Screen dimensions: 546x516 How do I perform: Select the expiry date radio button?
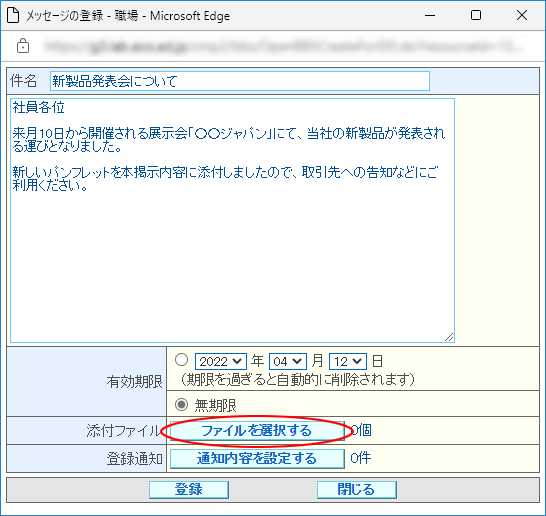tap(181, 360)
